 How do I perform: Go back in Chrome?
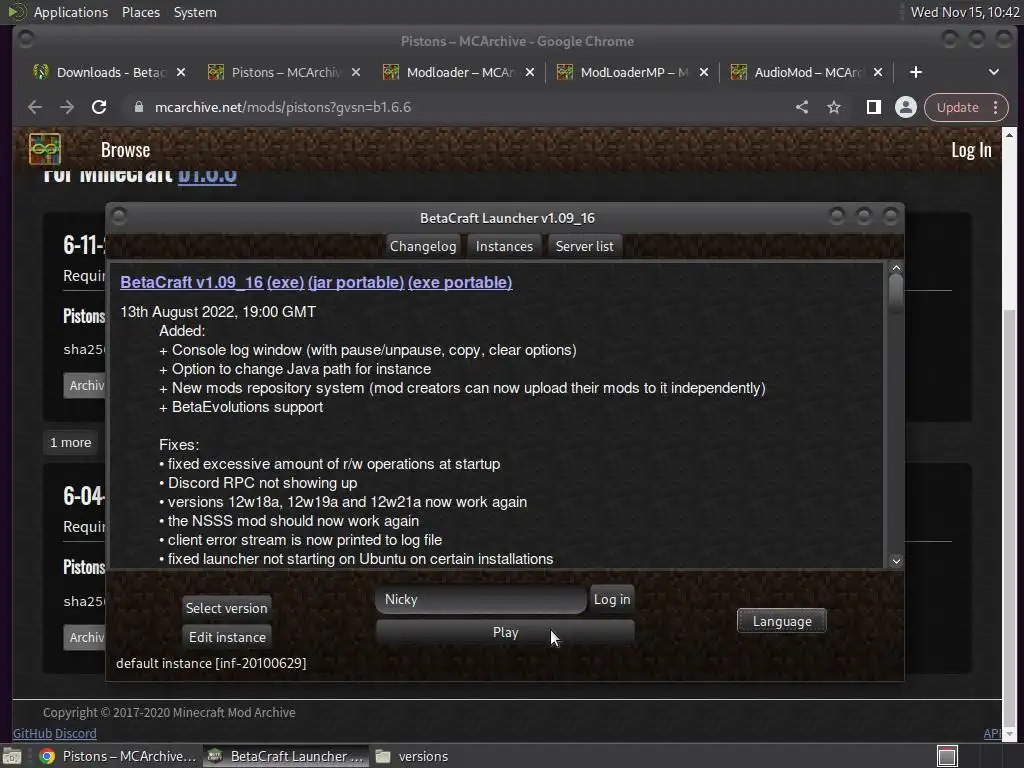35,107
